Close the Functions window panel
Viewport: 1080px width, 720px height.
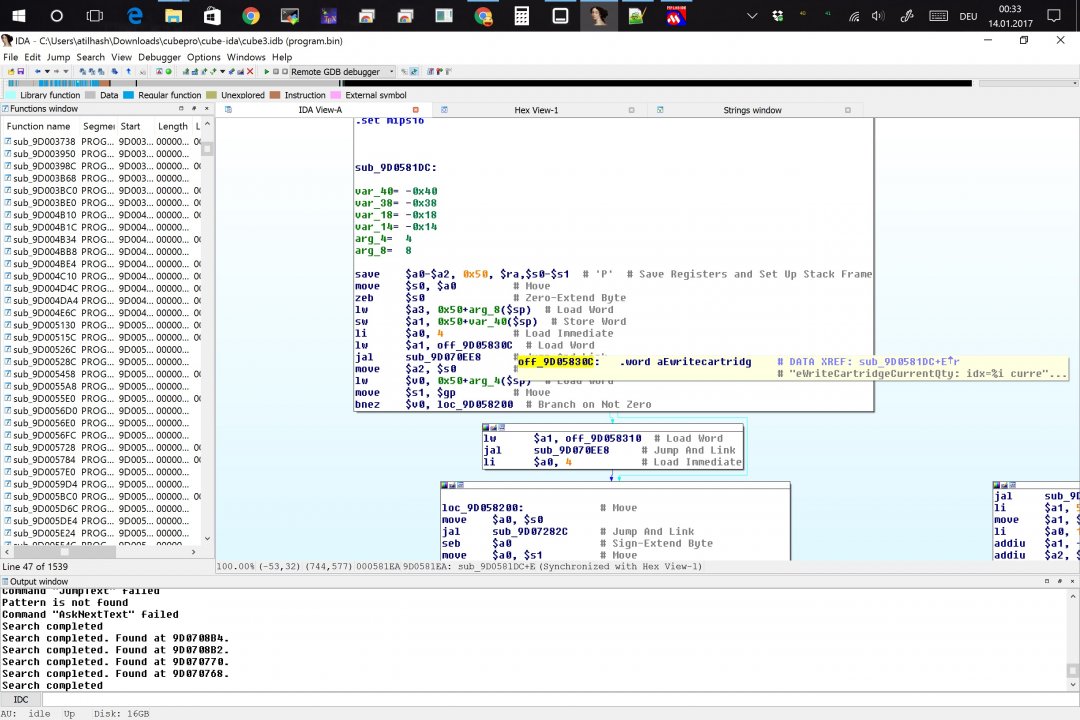point(208,108)
